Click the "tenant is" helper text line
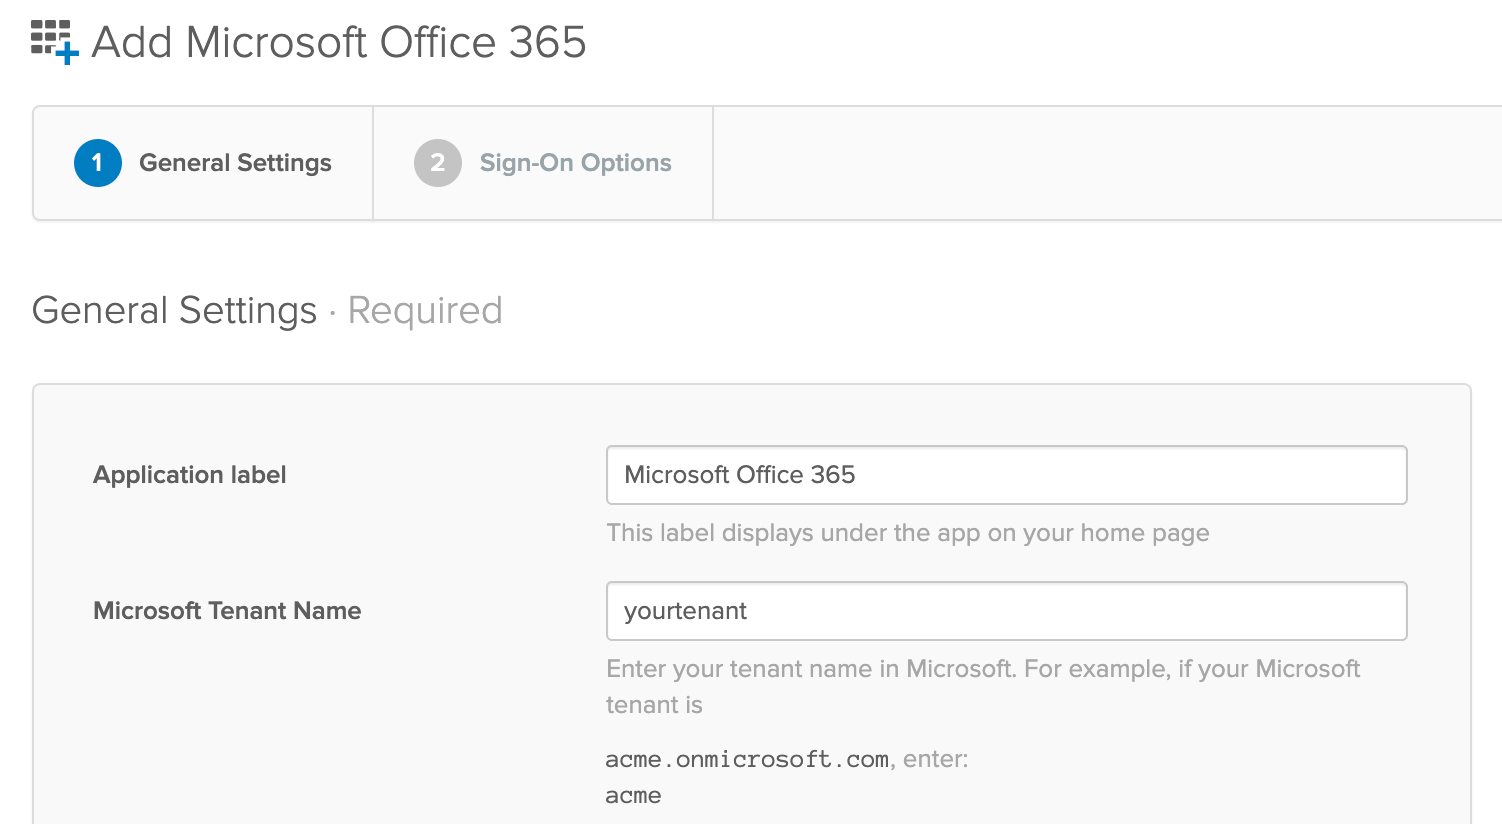Viewport: 1502px width, 824px height. 654,705
